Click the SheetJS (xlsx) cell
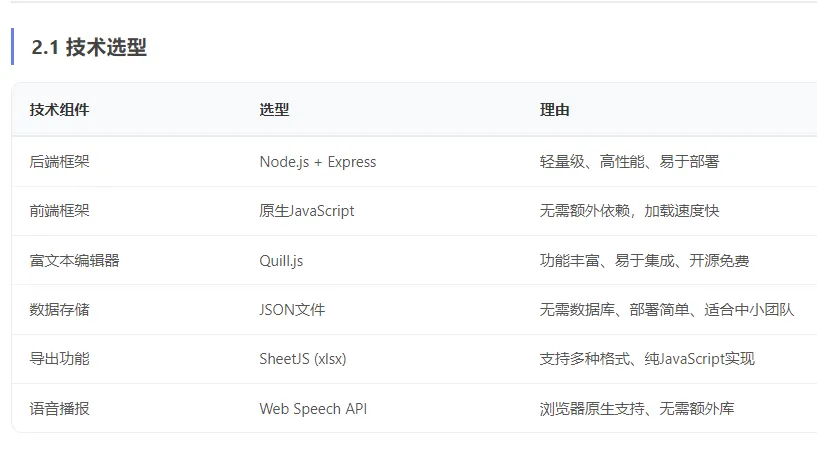 tap(303, 359)
